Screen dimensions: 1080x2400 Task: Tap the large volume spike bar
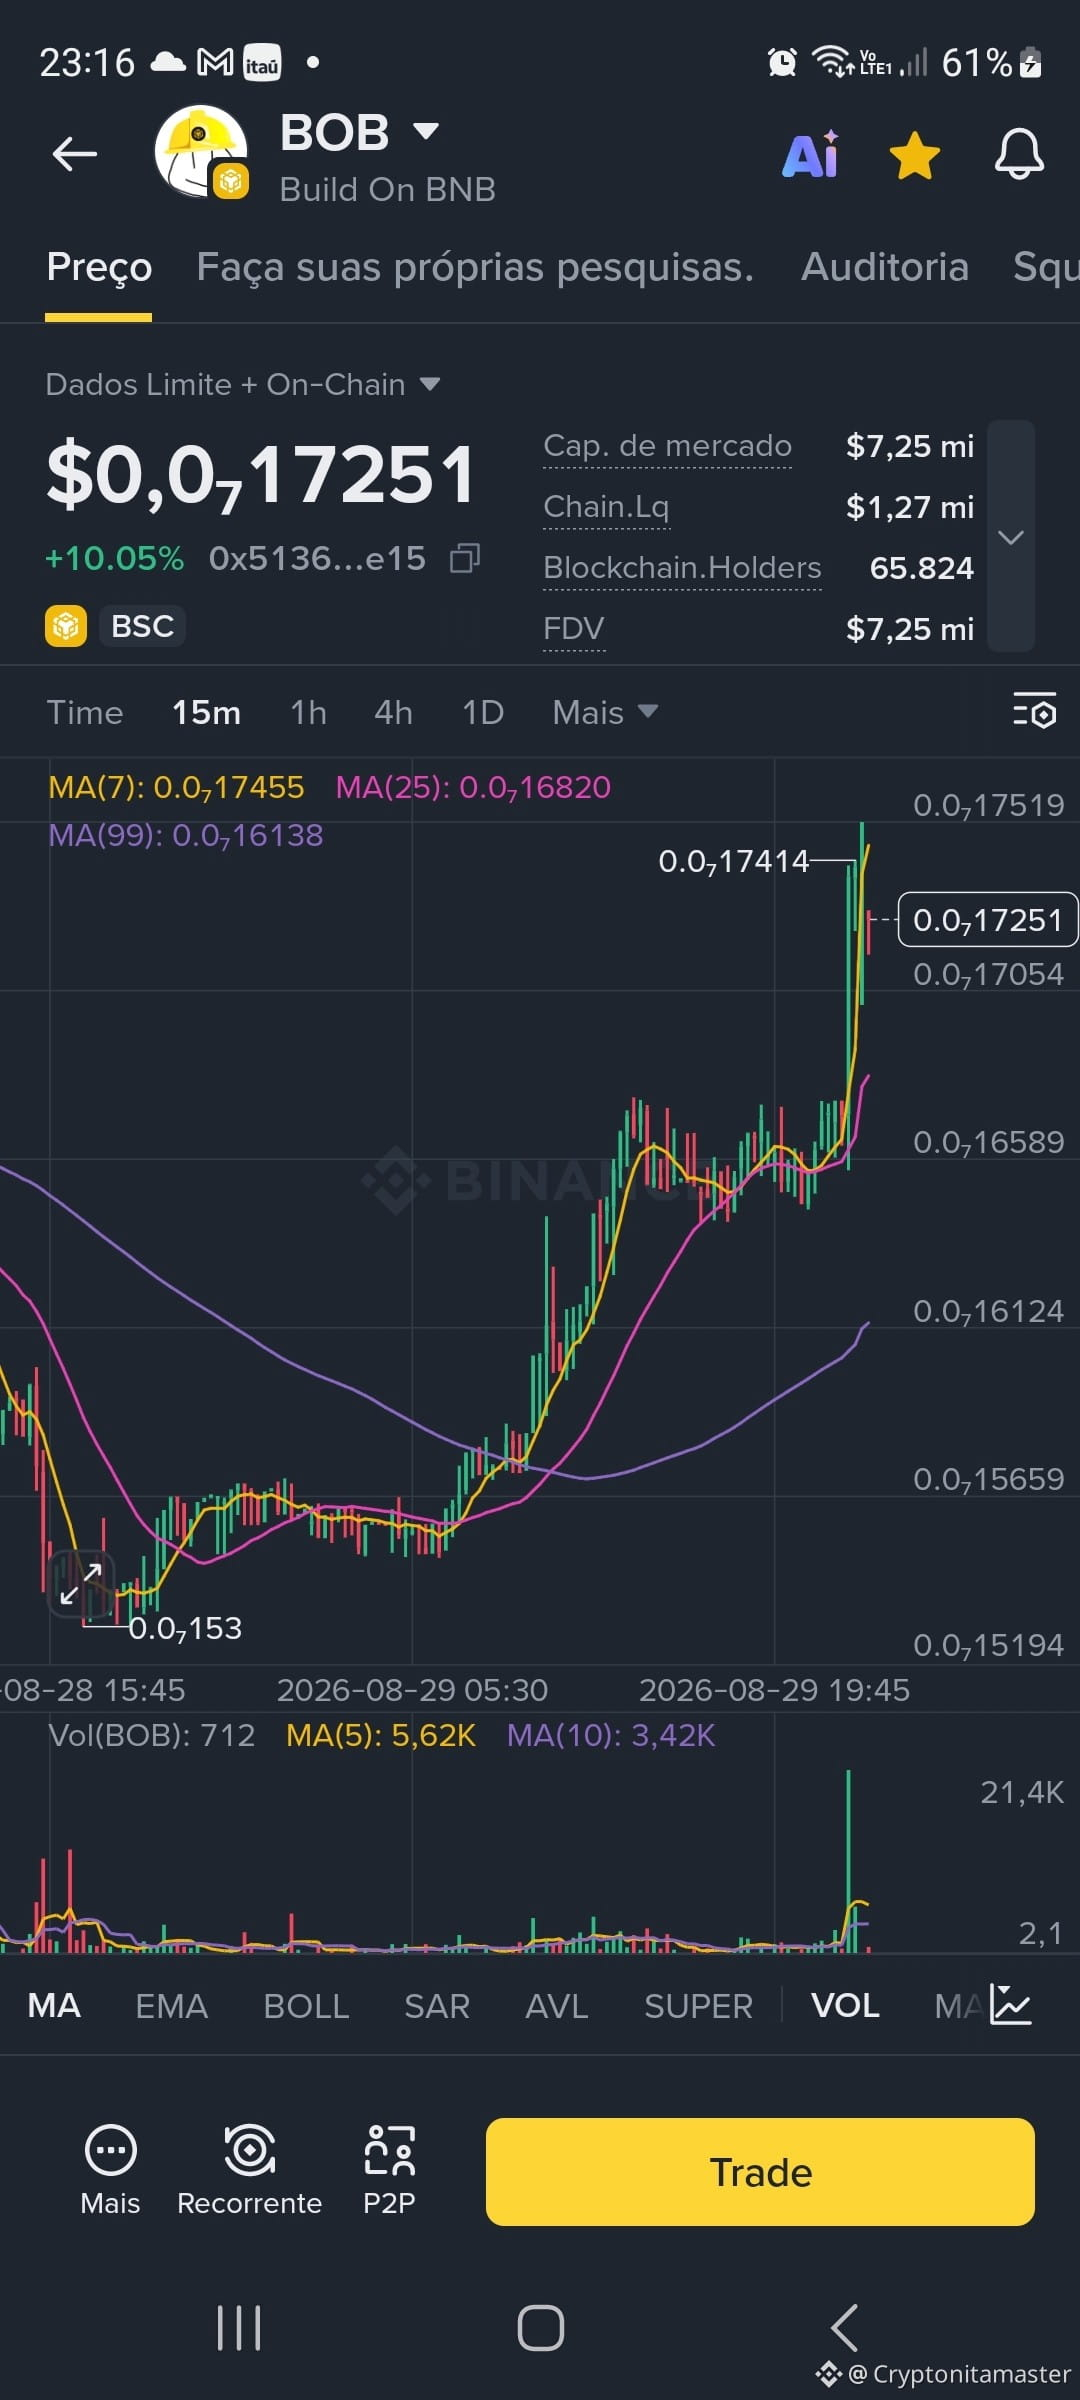point(848,1861)
